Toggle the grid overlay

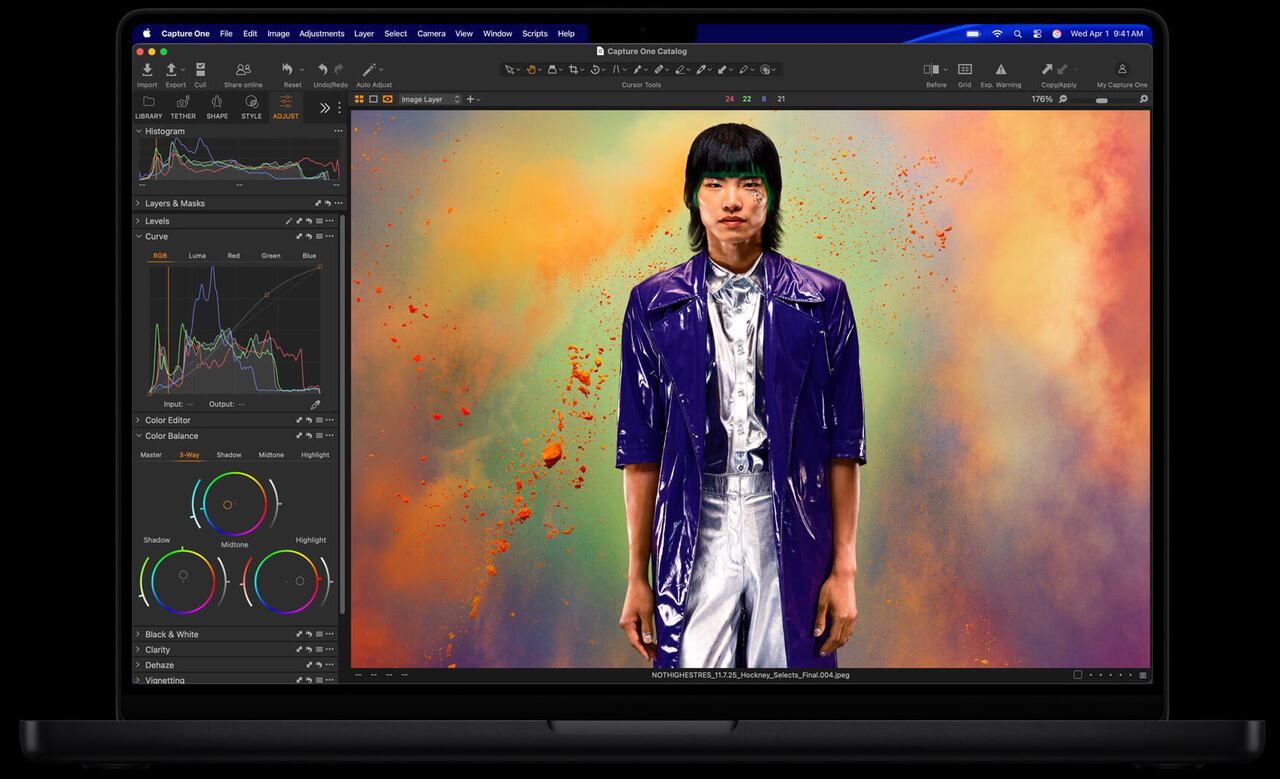point(964,70)
